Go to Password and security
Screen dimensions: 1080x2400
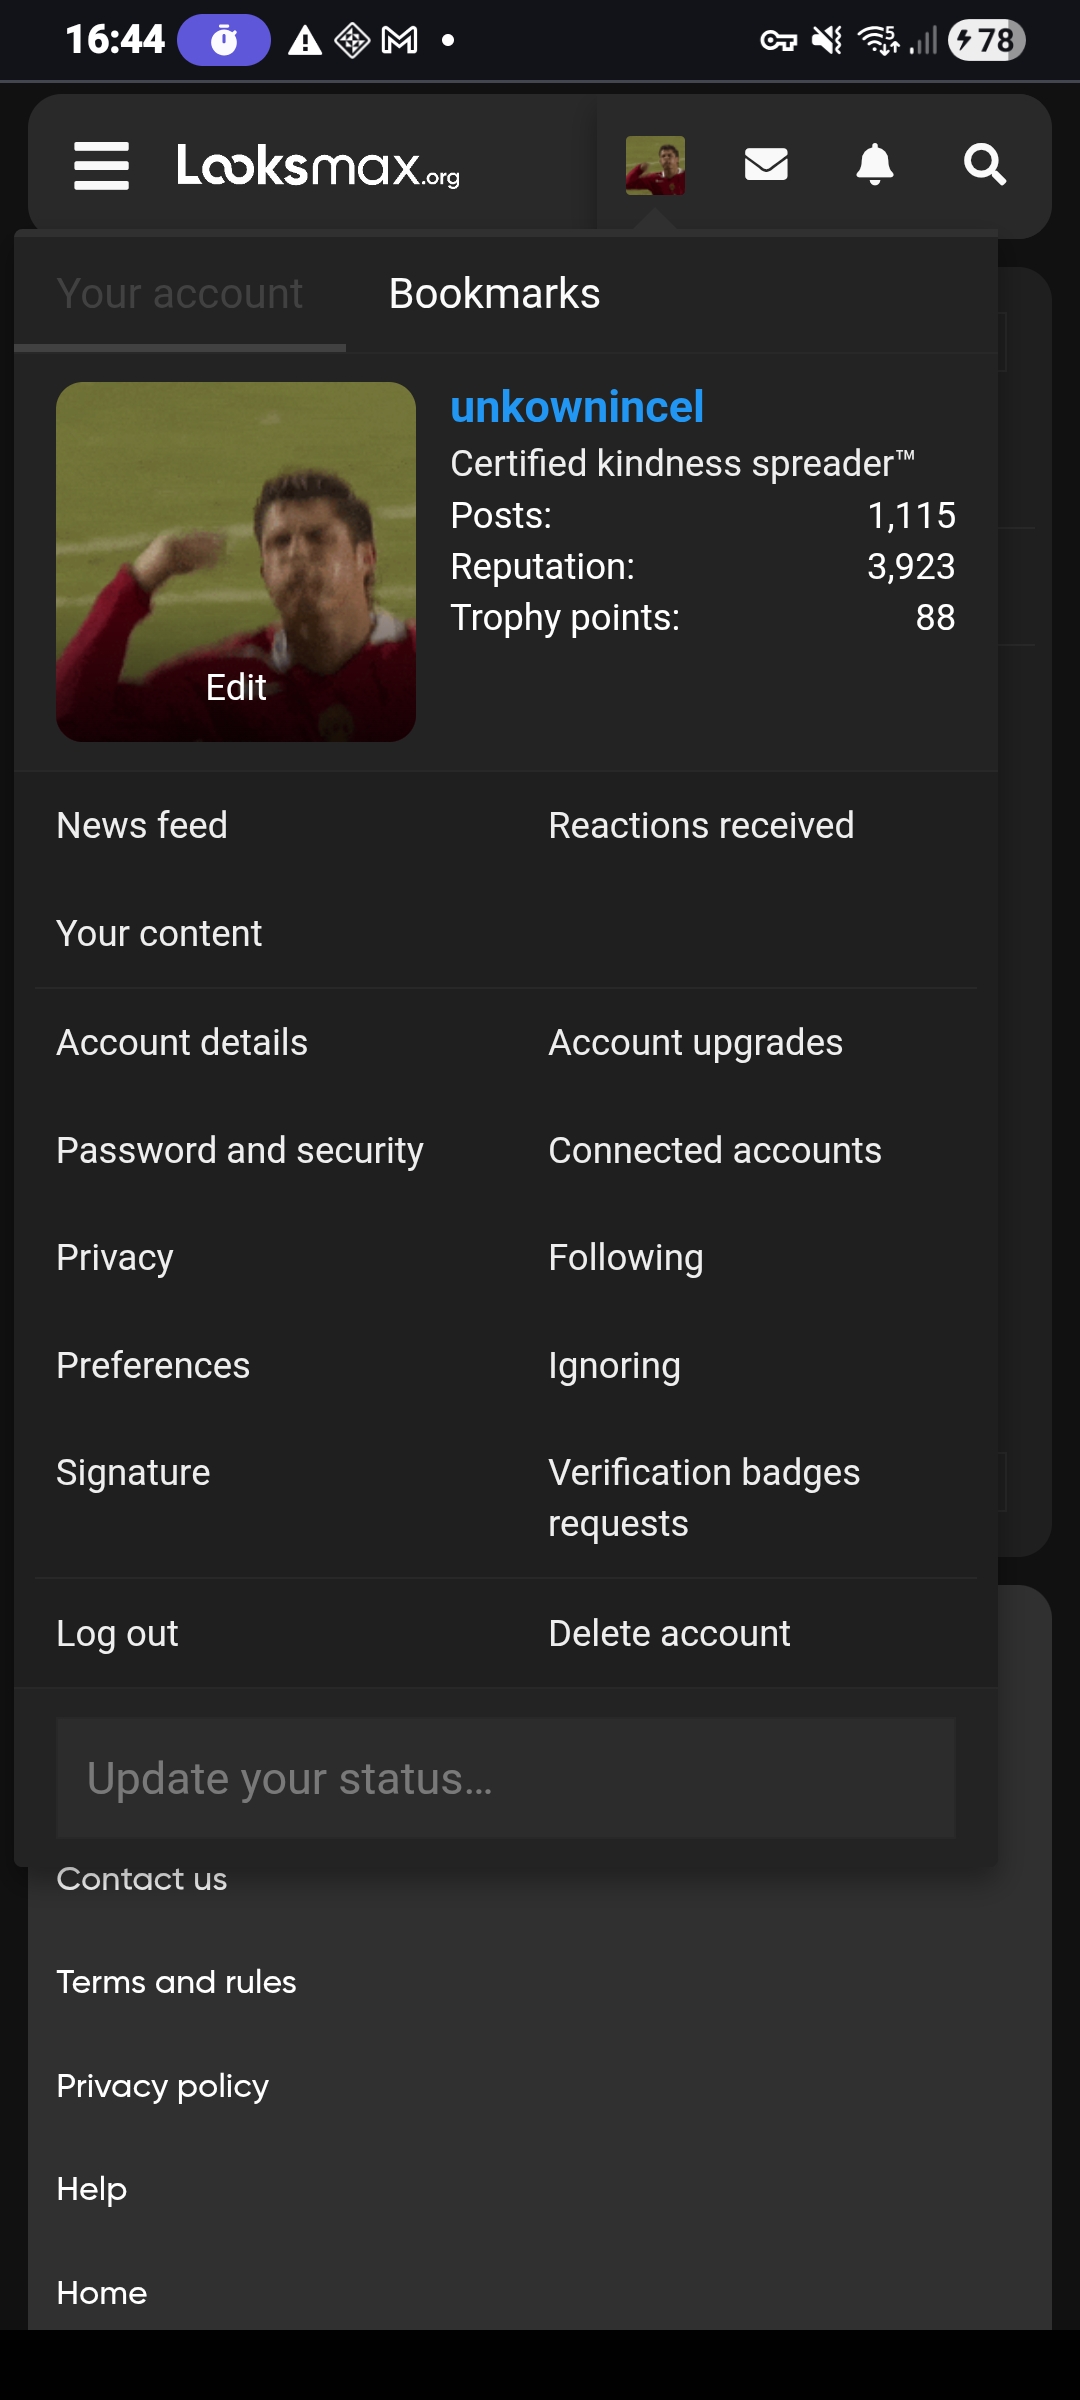(x=240, y=1151)
